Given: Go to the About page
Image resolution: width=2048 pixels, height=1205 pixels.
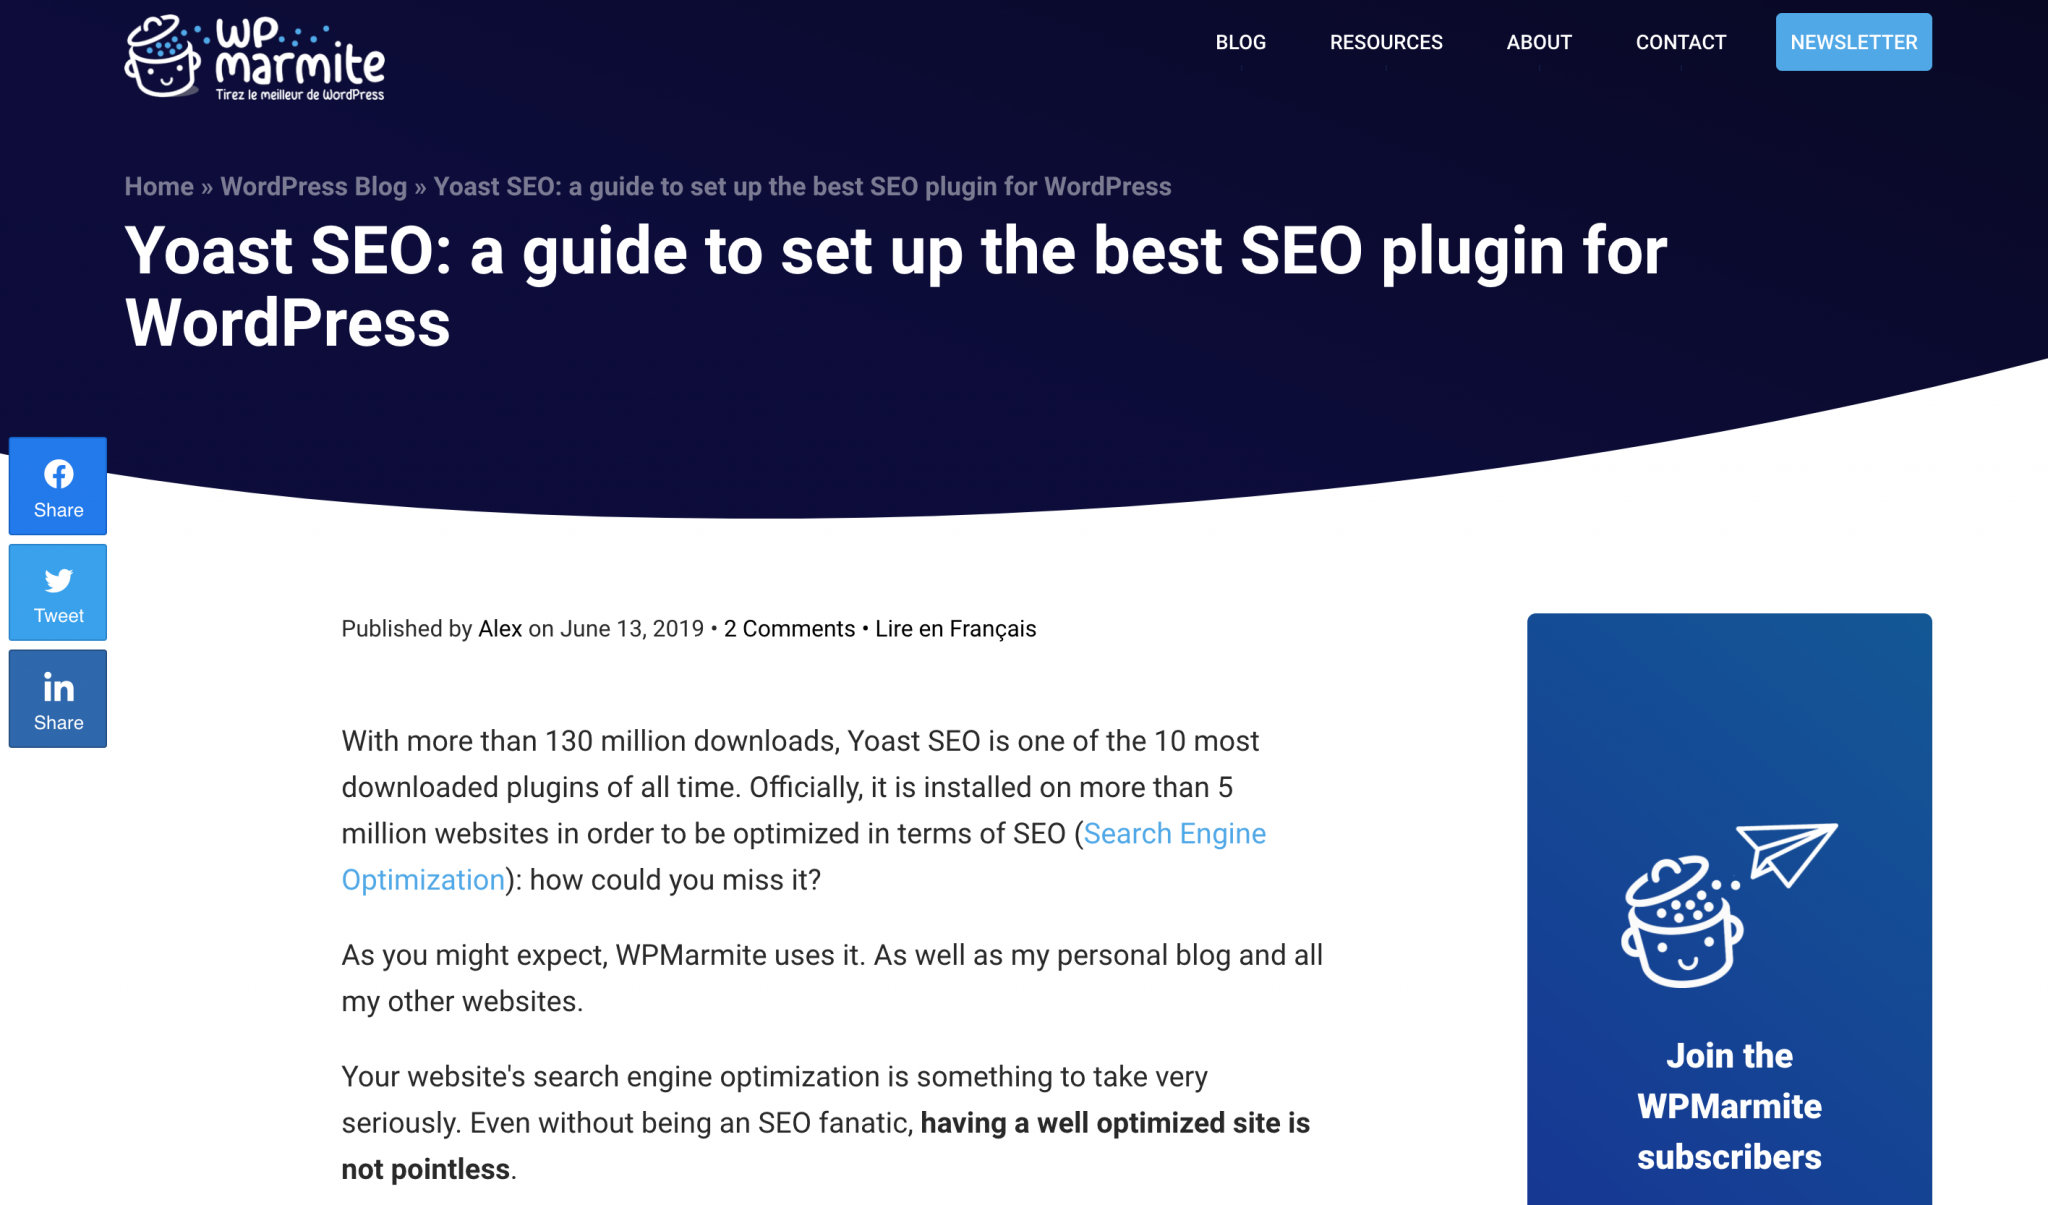Looking at the screenshot, I should pos(1539,42).
